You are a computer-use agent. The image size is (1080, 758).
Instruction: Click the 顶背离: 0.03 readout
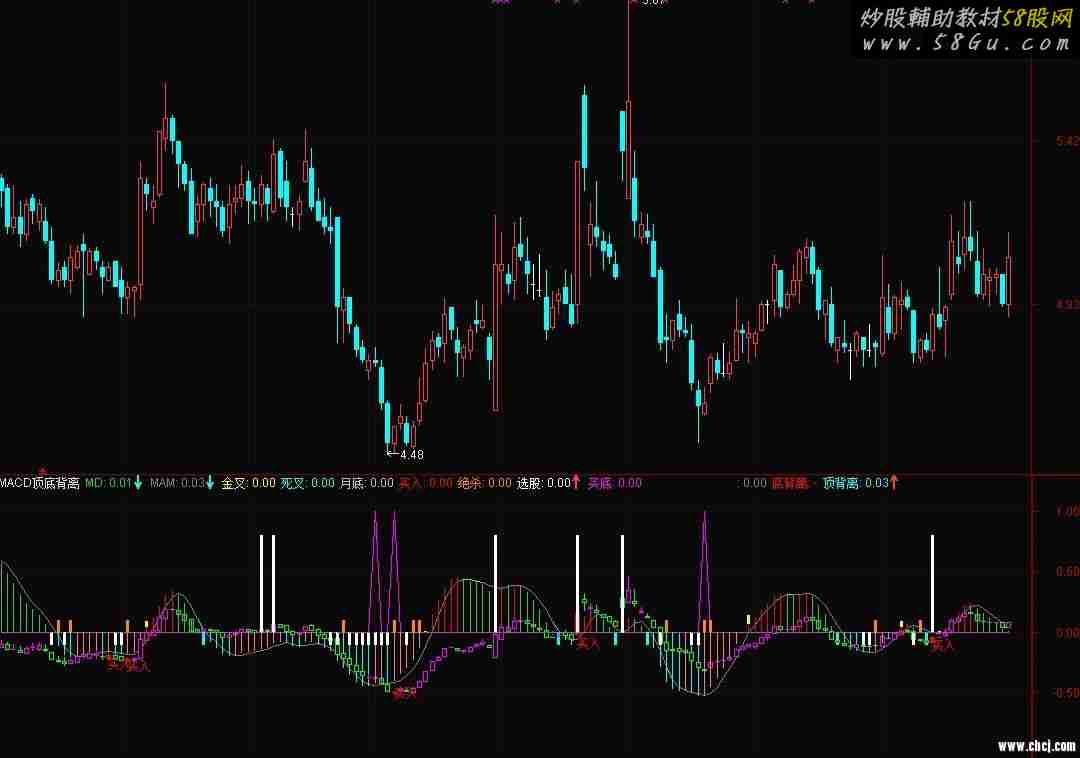pos(856,483)
